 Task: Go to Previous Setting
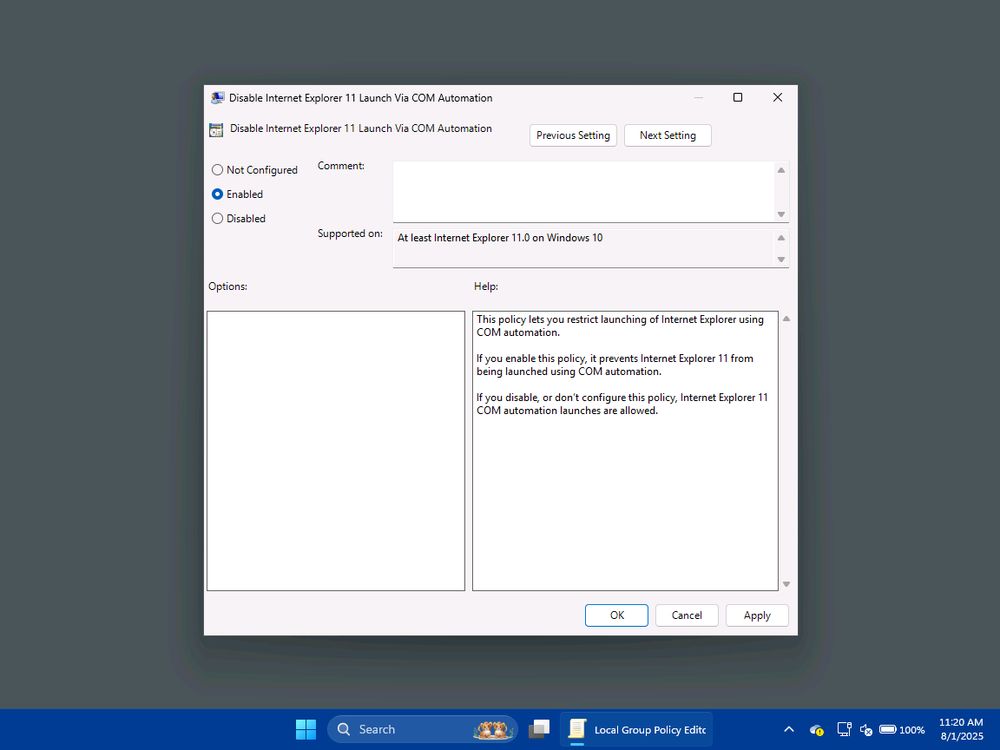tap(573, 135)
